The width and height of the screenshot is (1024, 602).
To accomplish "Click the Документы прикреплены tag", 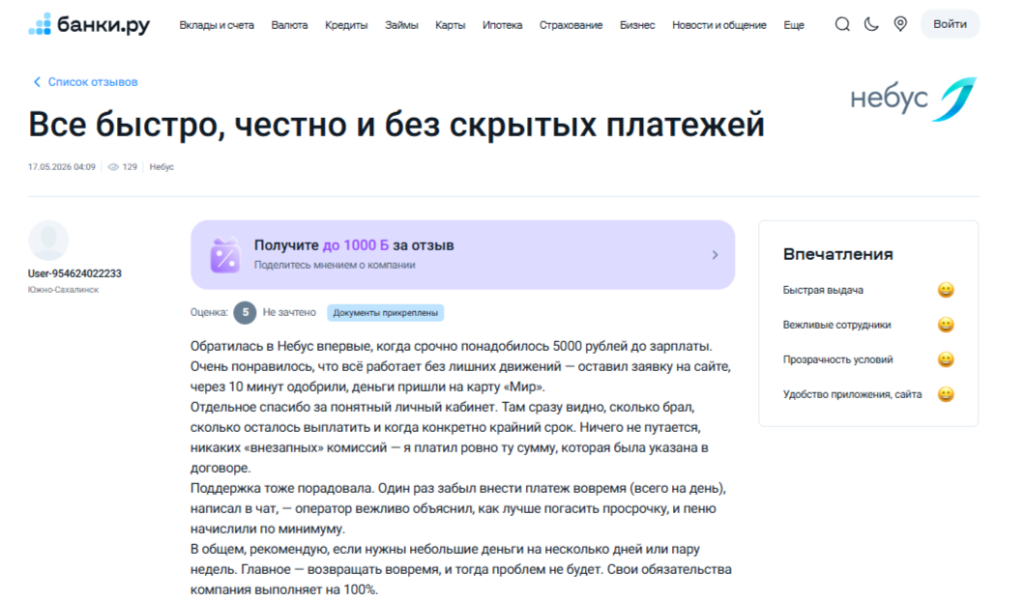I will (385, 313).
